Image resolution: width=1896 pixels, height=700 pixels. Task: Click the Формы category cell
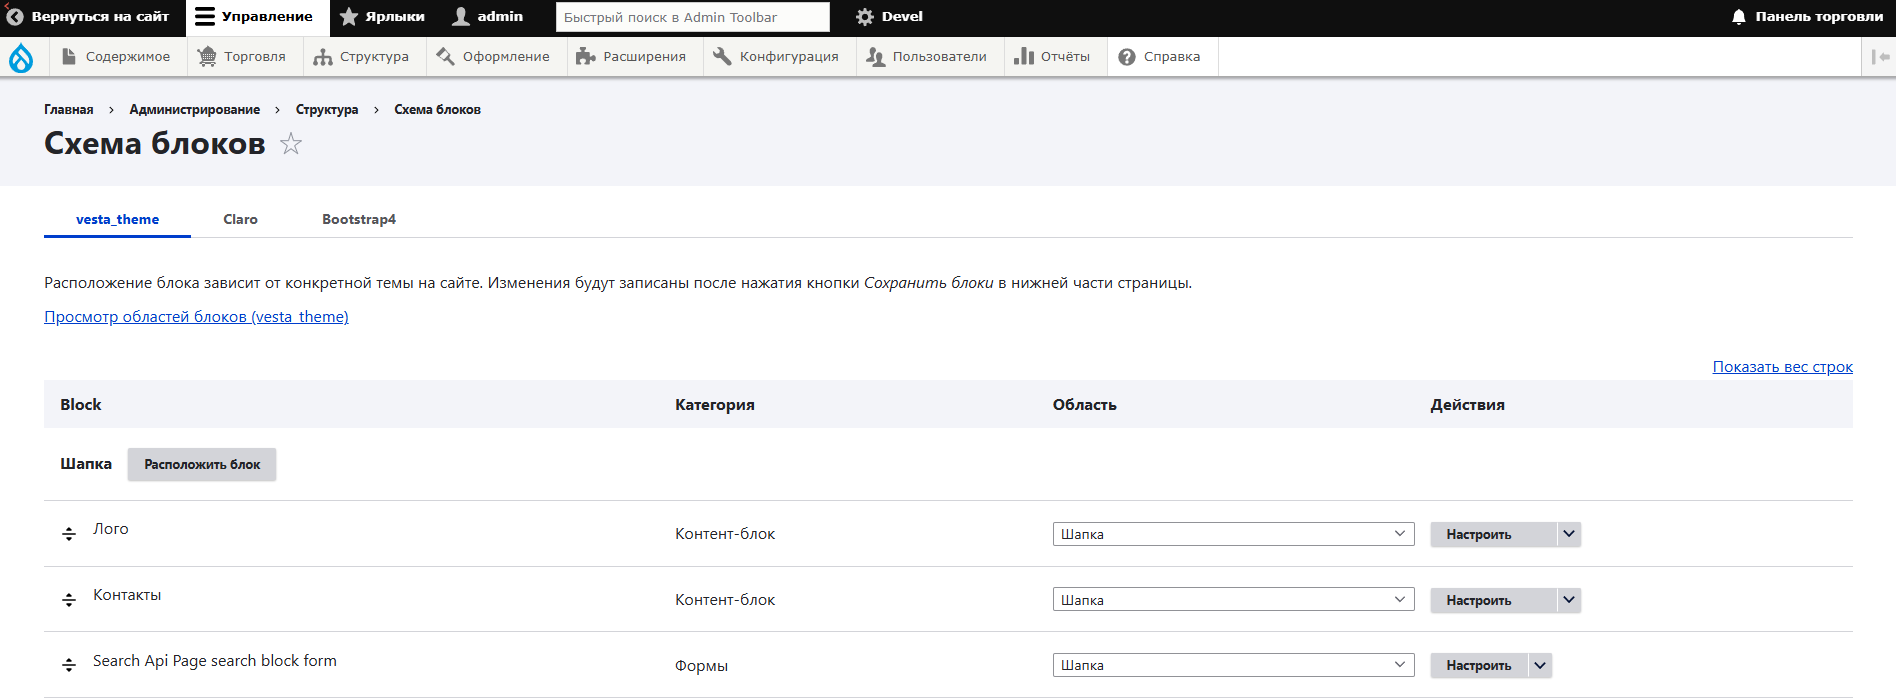coord(701,666)
